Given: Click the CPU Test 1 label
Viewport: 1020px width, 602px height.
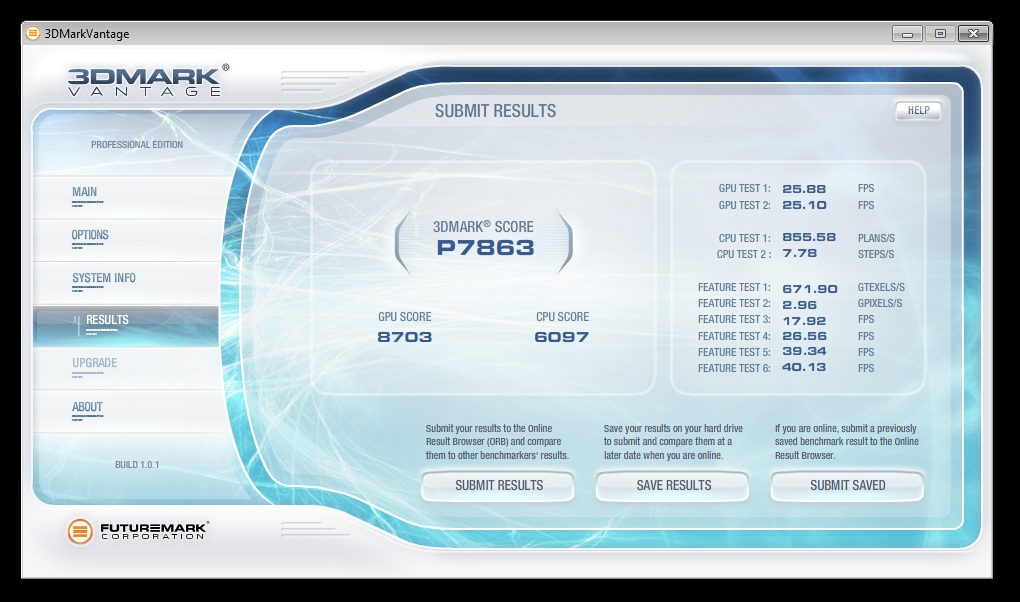Looking at the screenshot, I should [x=744, y=238].
